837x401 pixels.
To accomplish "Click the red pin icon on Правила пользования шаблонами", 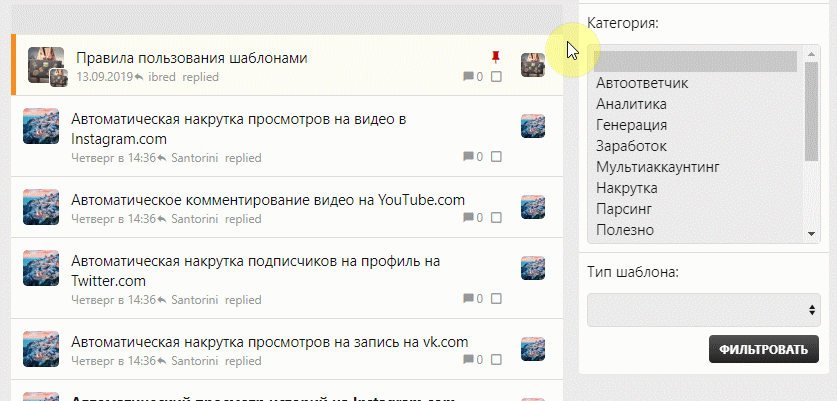I will click(496, 56).
